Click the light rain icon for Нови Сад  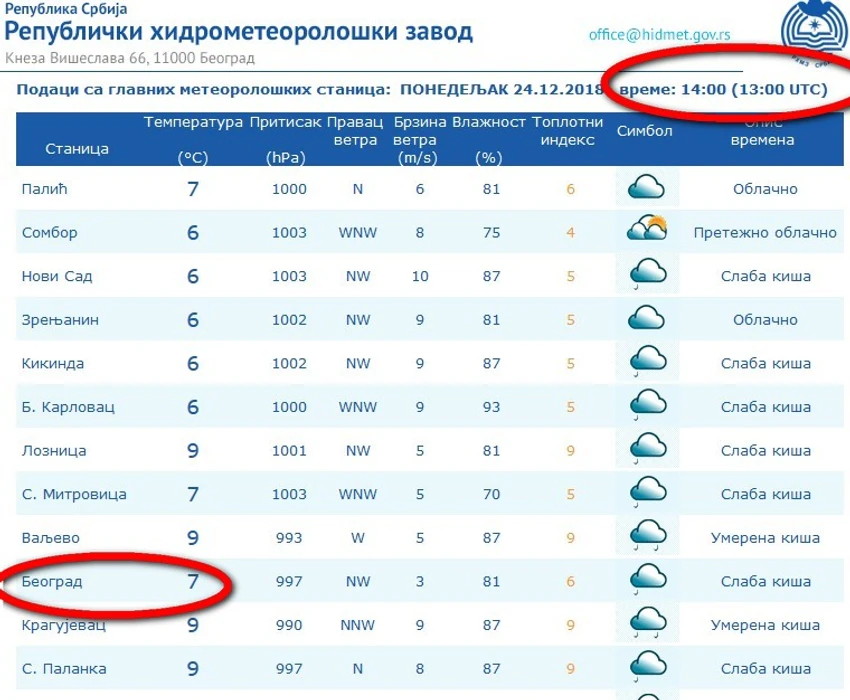point(647,274)
